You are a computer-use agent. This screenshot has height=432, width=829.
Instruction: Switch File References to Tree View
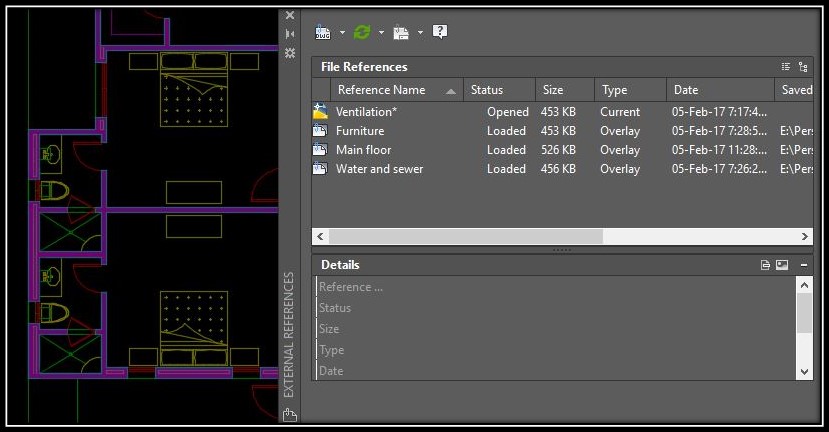point(803,67)
